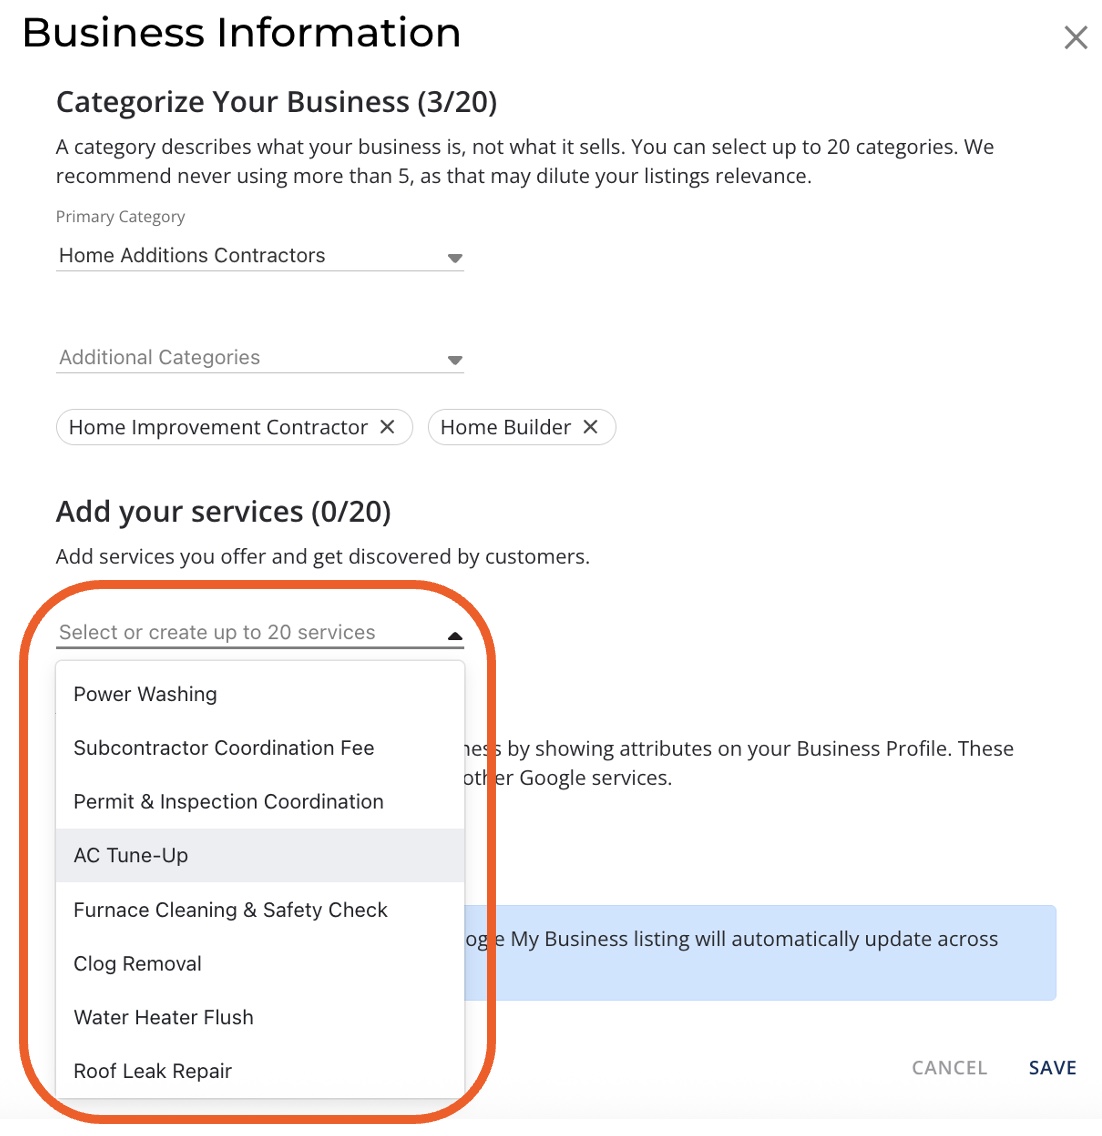Choose Furnace Cleaning & Safety Check
Viewport: 1102px width, 1136px height.
(231, 910)
